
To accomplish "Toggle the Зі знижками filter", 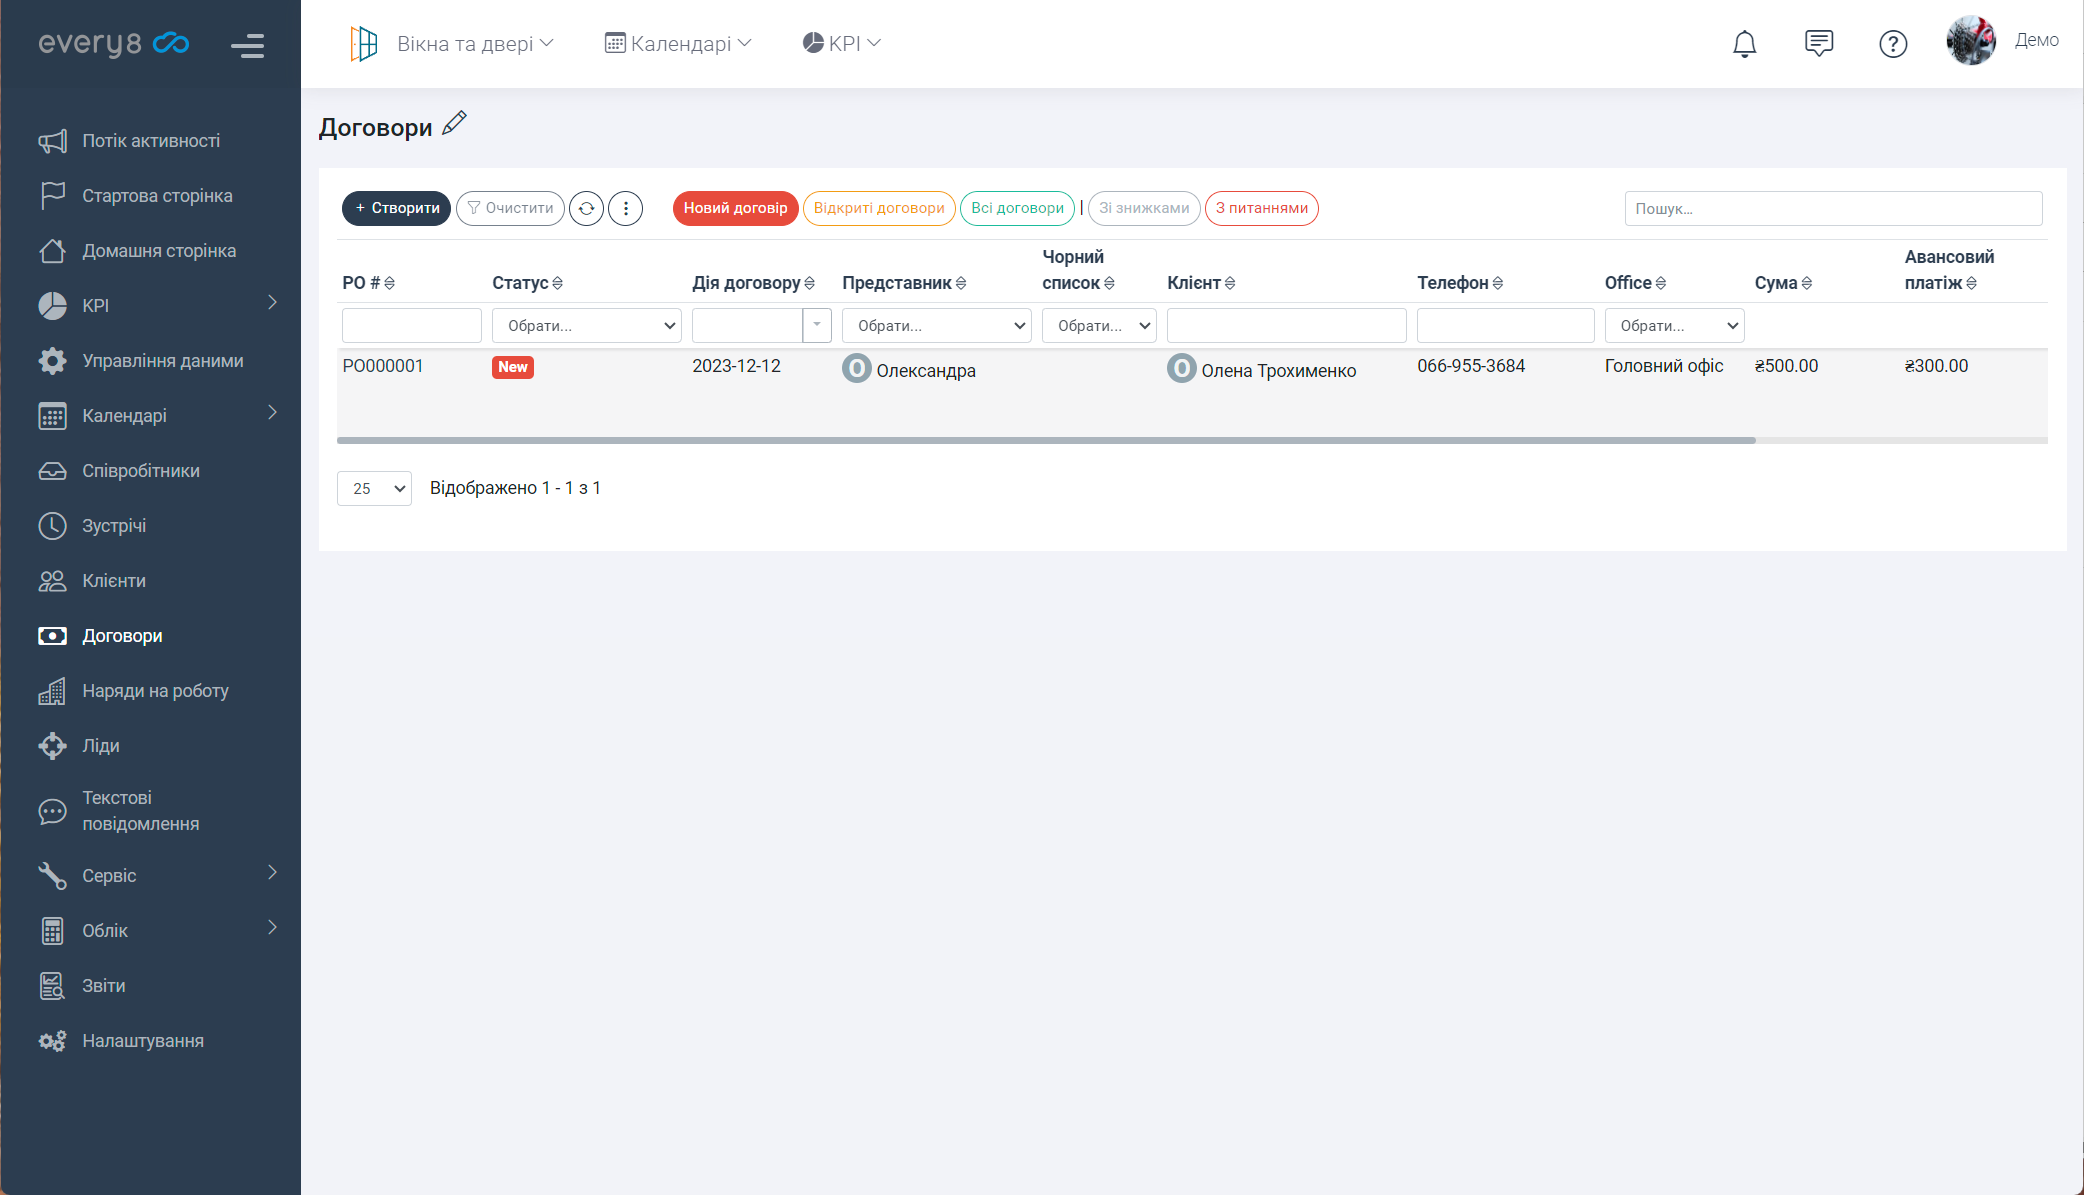I will coord(1143,209).
